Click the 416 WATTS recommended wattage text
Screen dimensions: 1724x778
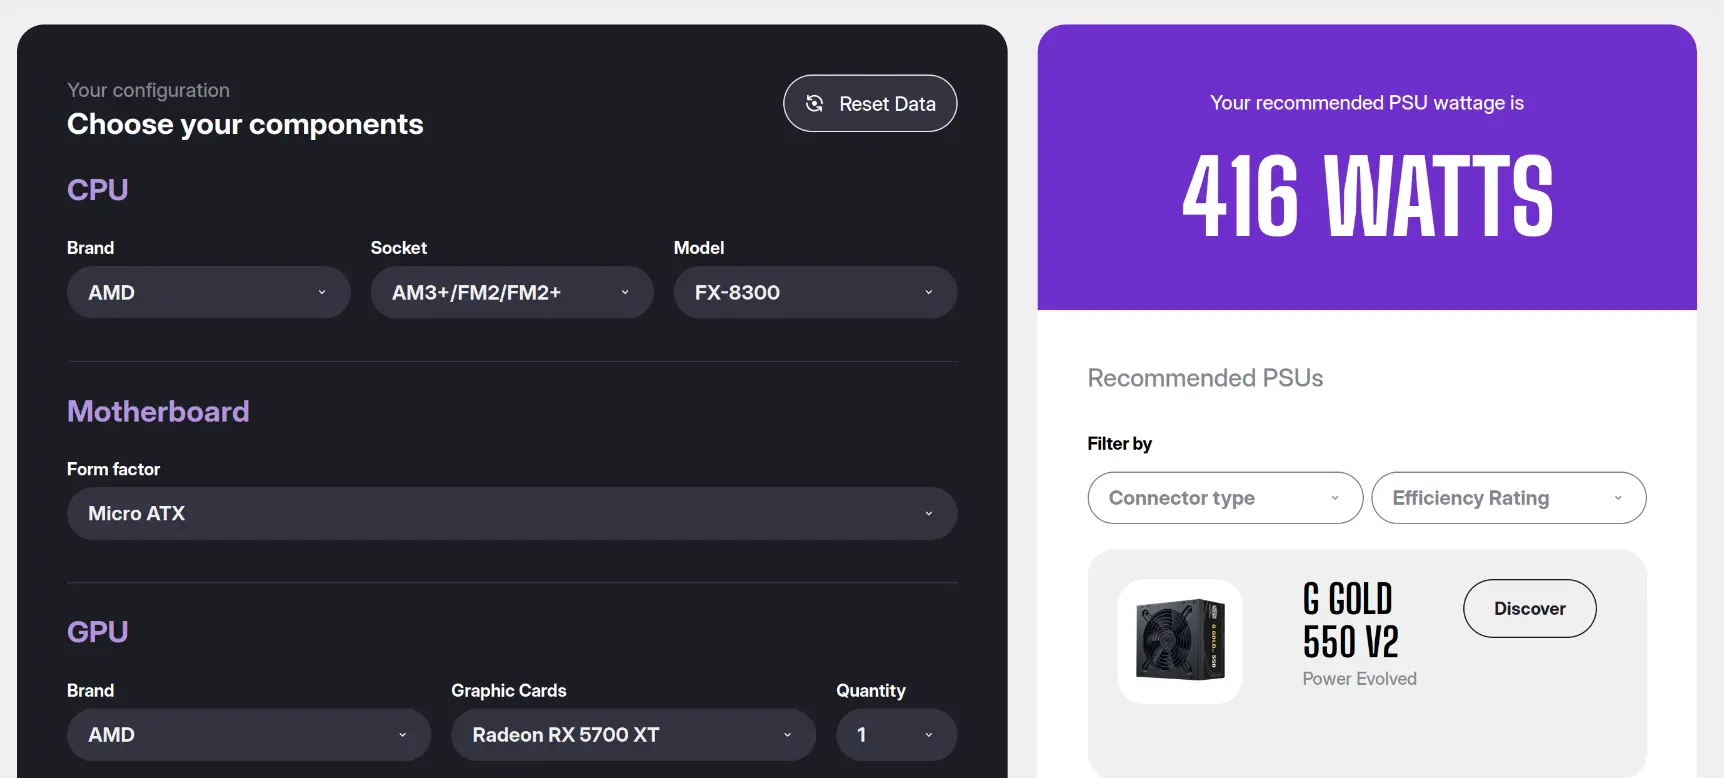[1367, 196]
